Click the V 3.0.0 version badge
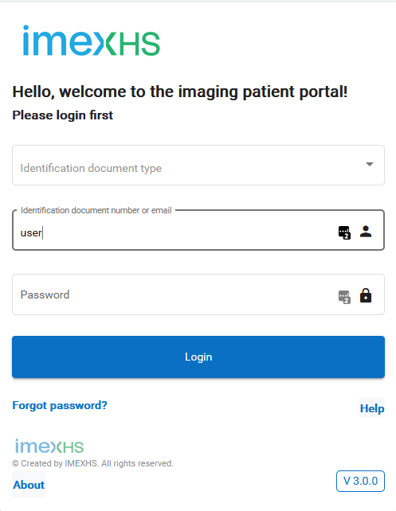 [x=360, y=481]
